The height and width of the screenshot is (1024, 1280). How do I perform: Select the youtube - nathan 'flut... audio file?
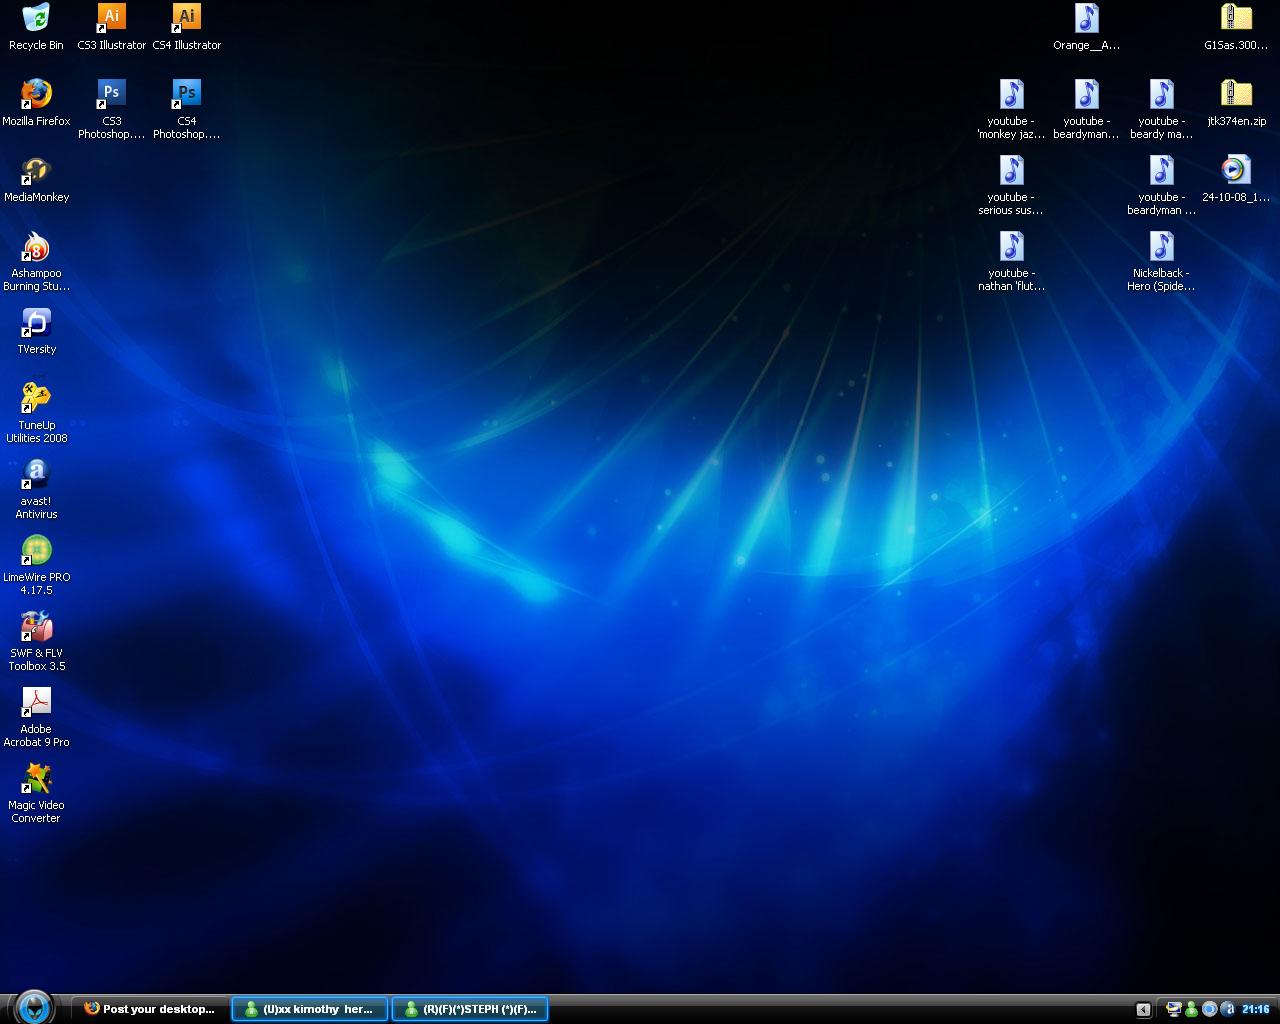click(1011, 261)
